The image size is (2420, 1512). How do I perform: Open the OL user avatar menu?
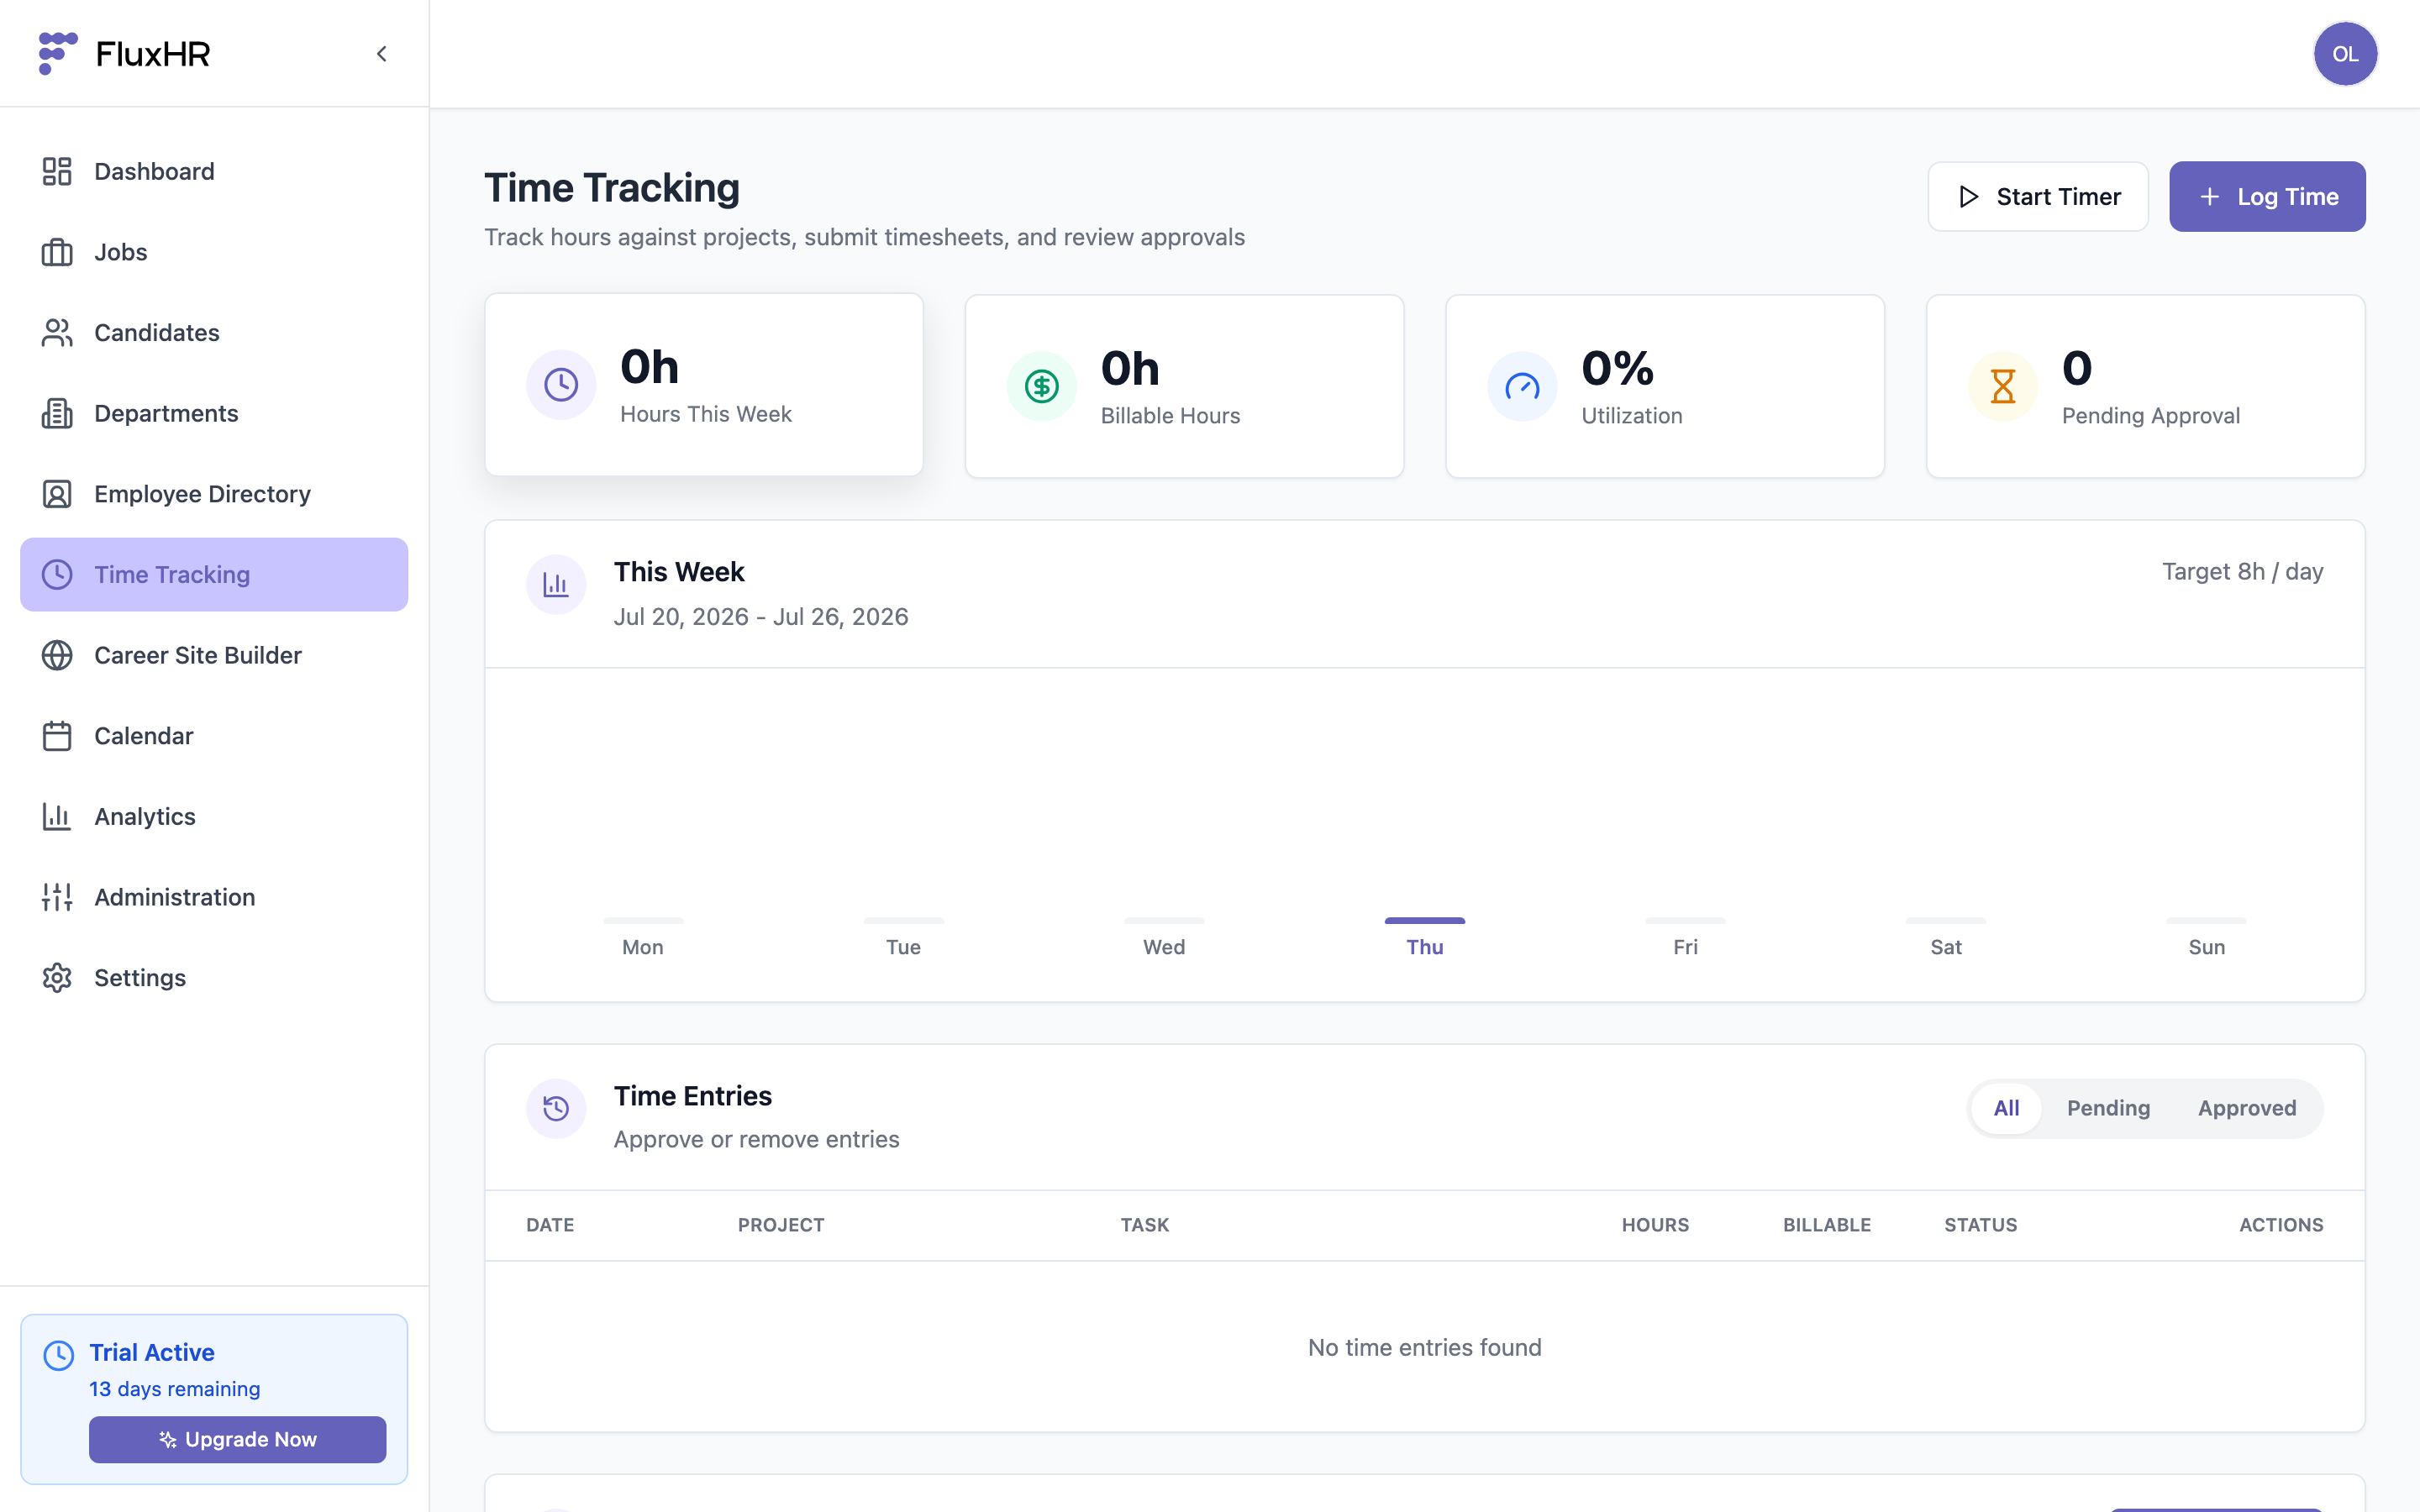click(x=2345, y=54)
